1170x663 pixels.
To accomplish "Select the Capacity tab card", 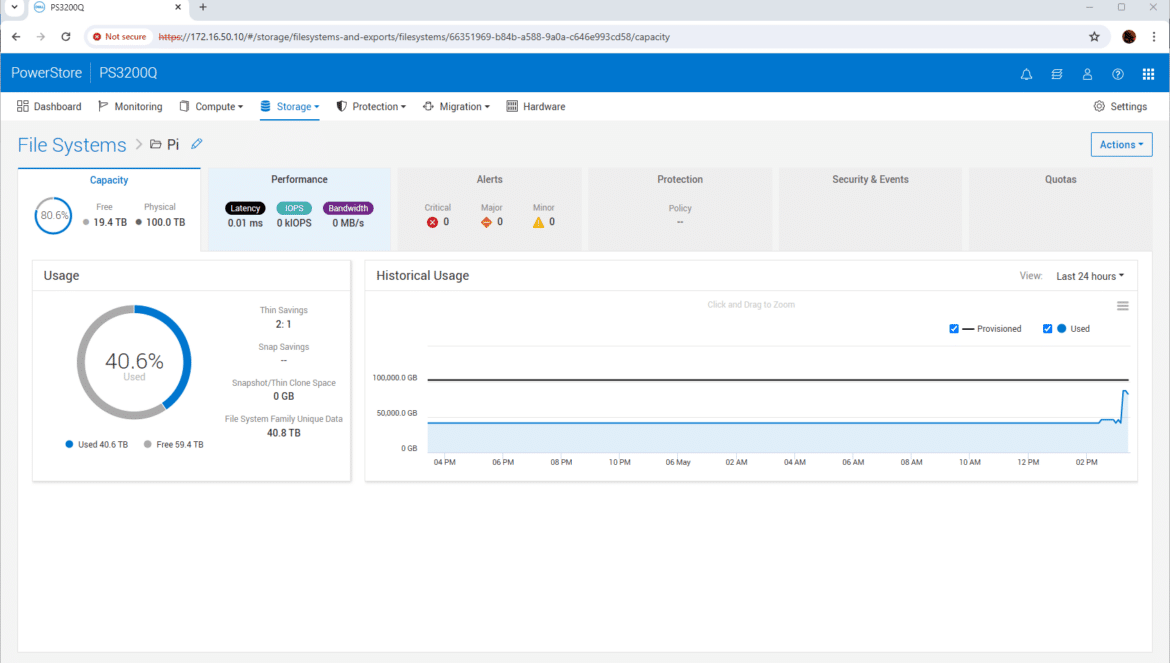I will [x=109, y=210].
